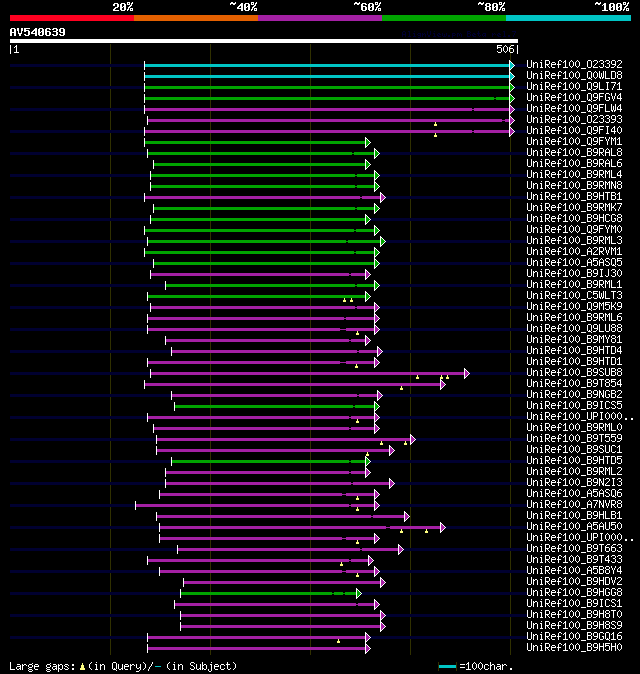Click the arrowhead ending the B9T854 alignment
The width and height of the screenshot is (640, 674).
(x=443, y=385)
